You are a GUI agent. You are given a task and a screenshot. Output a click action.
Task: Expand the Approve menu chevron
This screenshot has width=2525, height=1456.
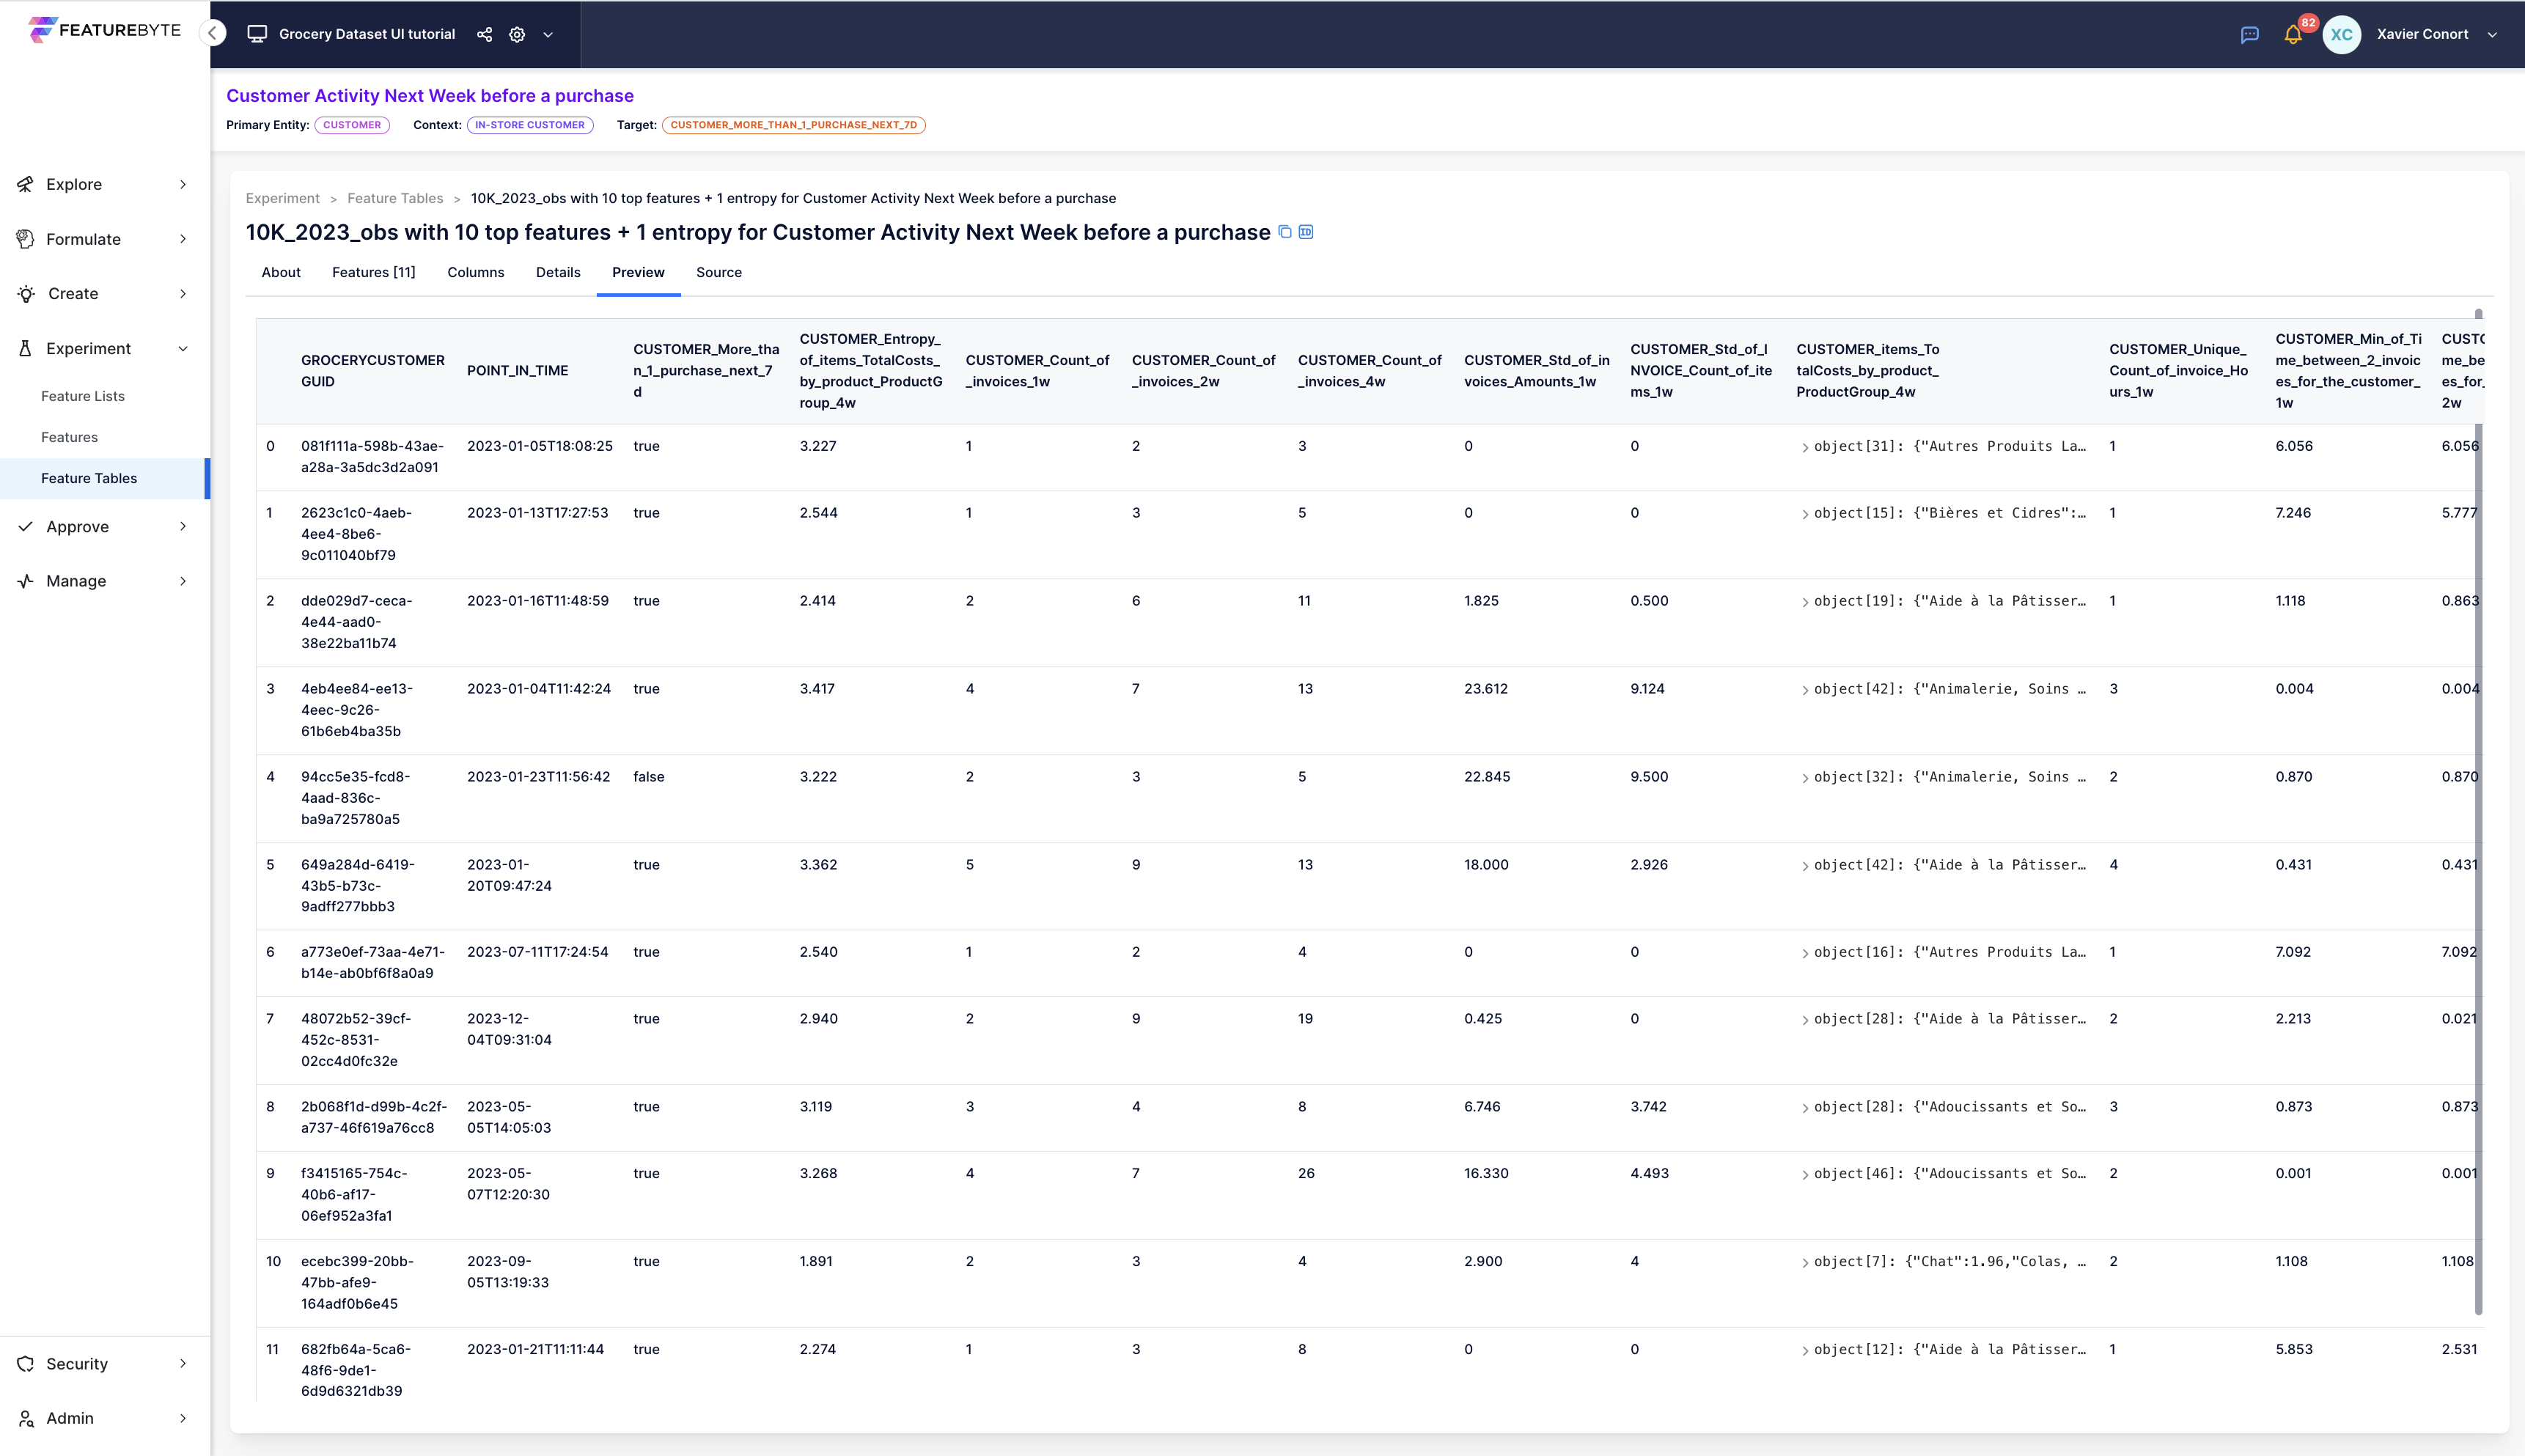coord(183,526)
